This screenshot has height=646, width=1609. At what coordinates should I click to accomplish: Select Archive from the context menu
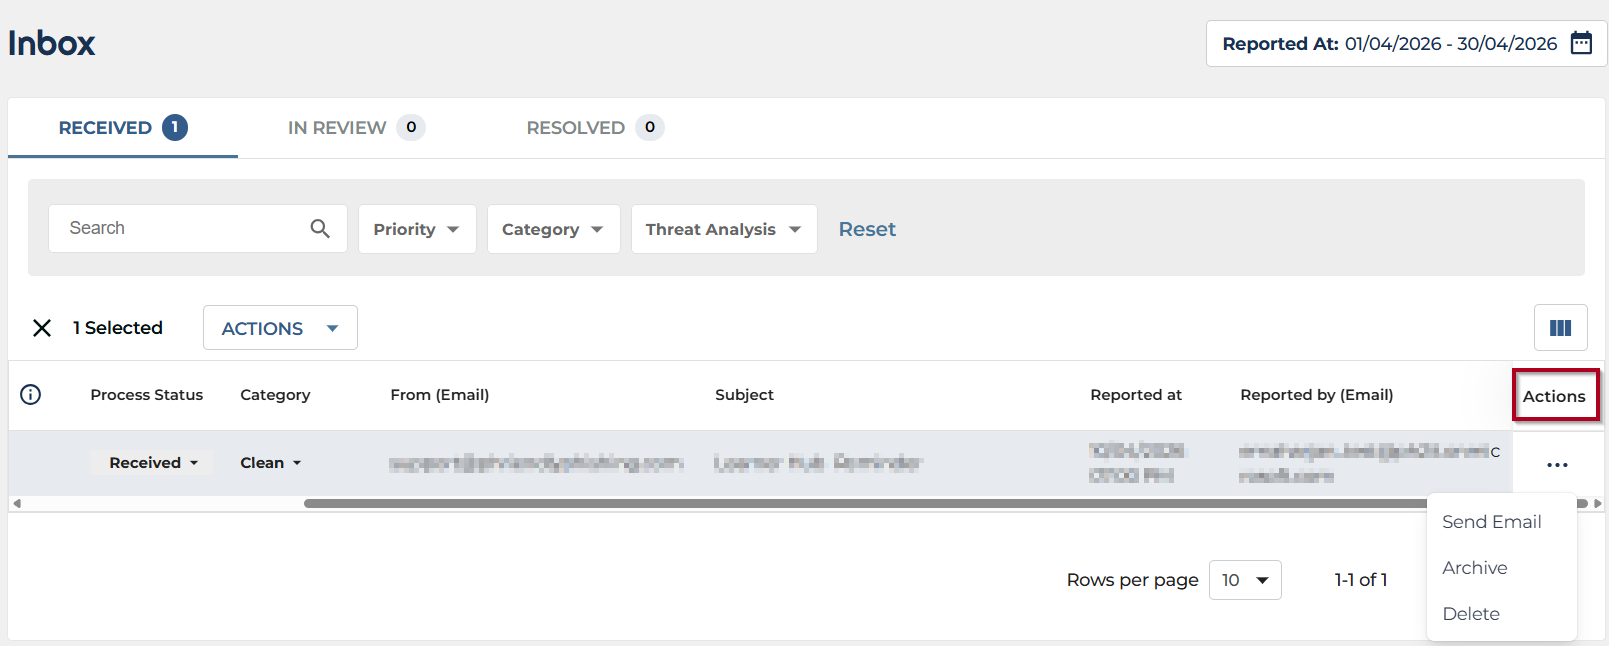tap(1475, 568)
